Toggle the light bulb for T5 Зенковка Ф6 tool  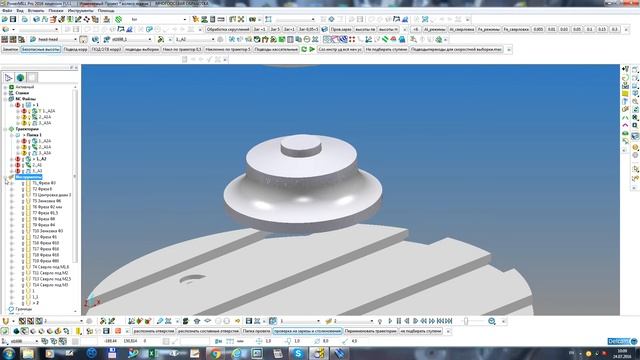(x=23, y=201)
